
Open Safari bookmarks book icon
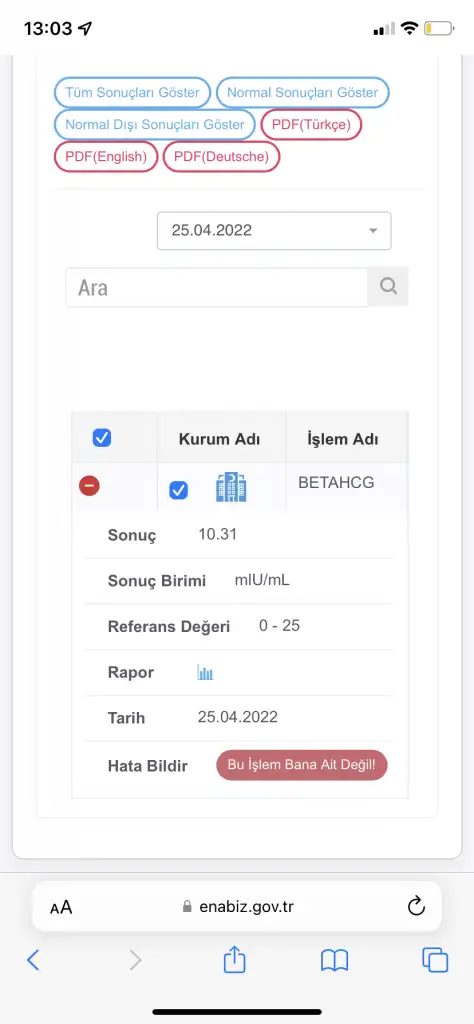pyautogui.click(x=334, y=961)
